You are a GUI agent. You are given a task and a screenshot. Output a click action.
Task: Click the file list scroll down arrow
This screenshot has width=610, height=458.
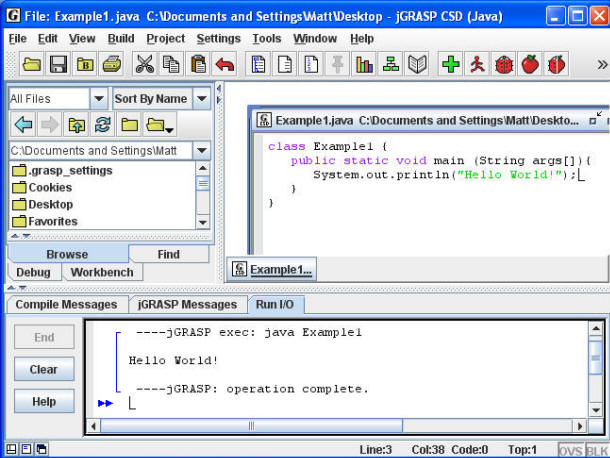click(203, 222)
